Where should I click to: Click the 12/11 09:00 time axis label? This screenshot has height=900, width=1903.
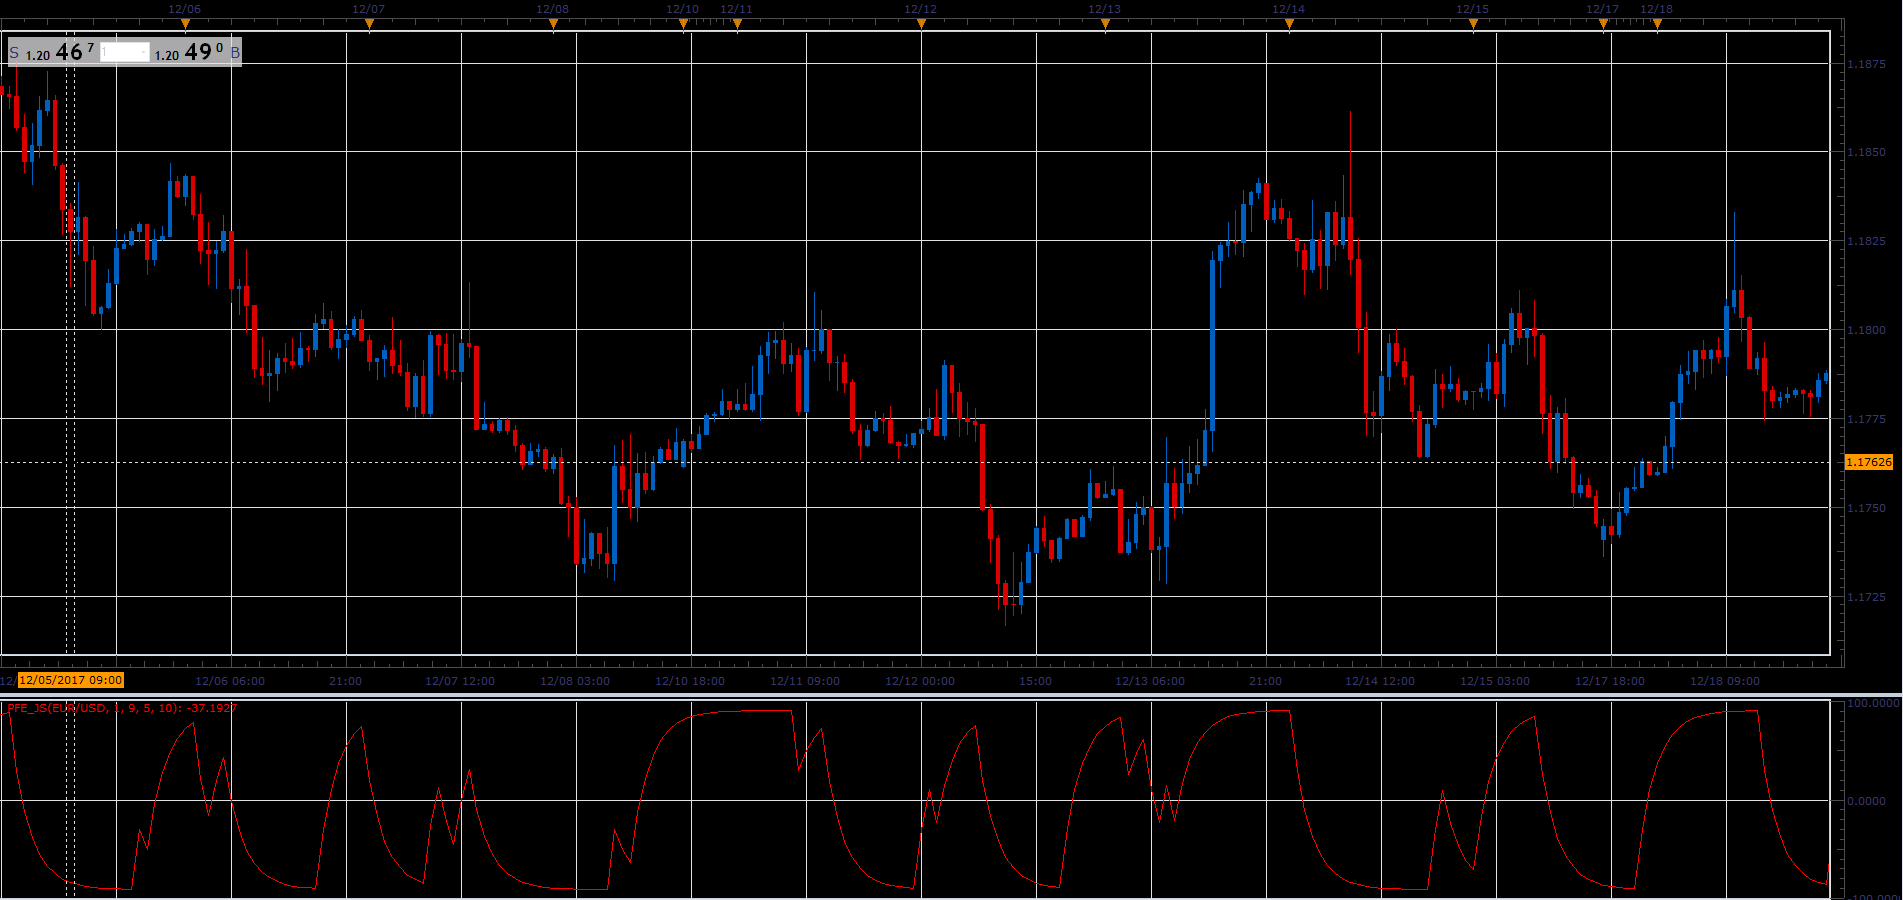point(805,681)
